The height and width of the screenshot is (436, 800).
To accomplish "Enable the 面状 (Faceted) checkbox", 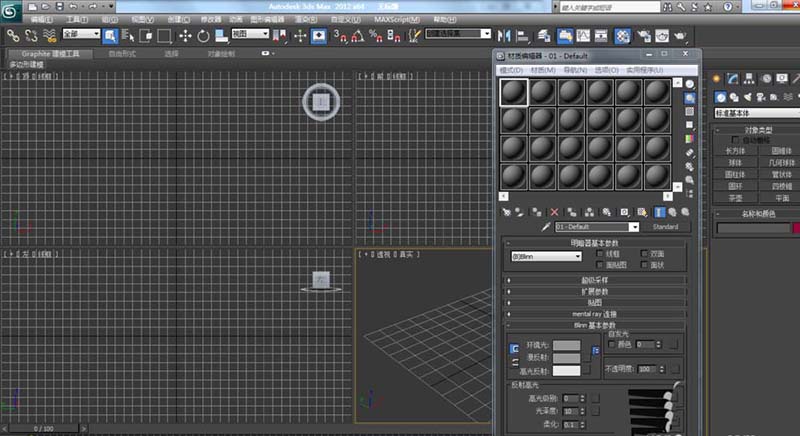I will click(x=644, y=265).
